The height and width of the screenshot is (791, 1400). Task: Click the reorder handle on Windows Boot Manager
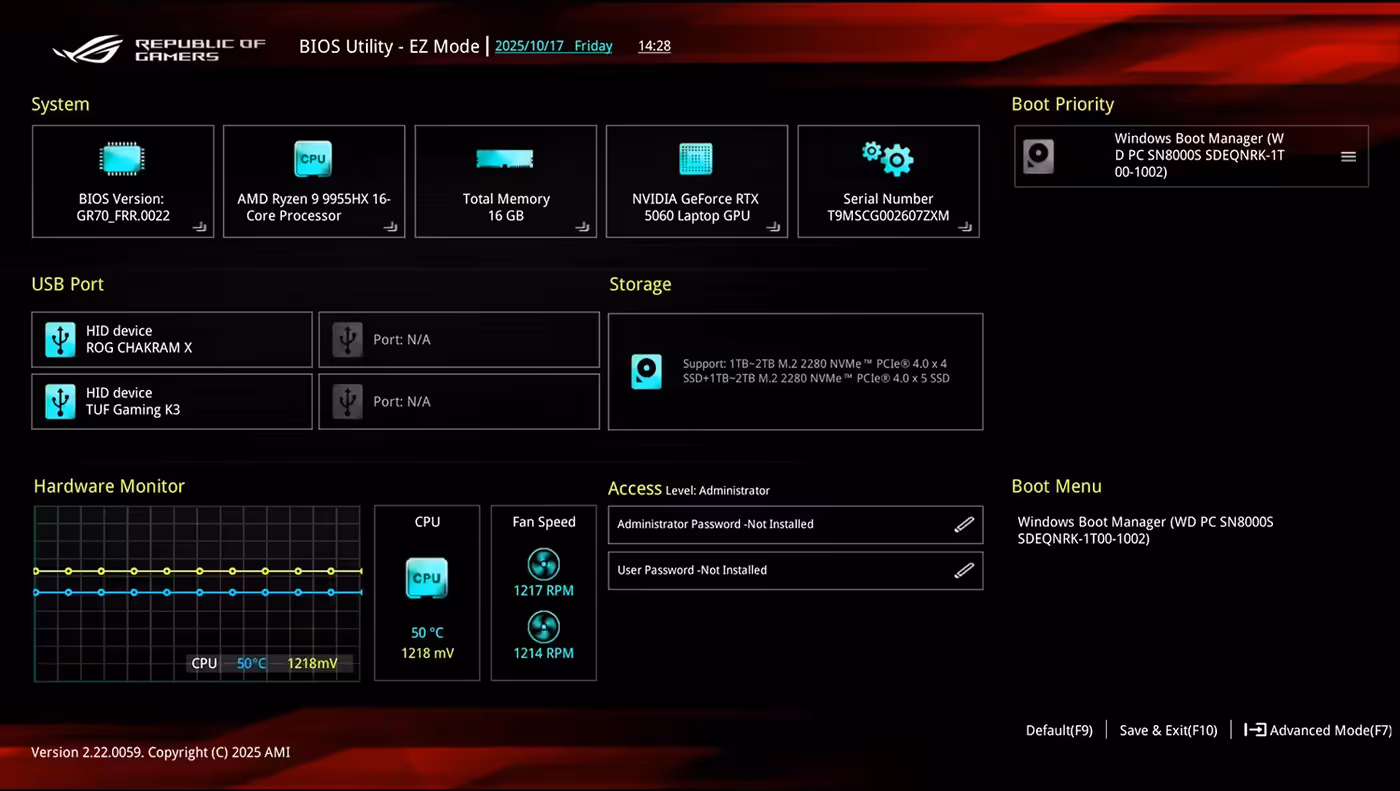[x=1348, y=156]
